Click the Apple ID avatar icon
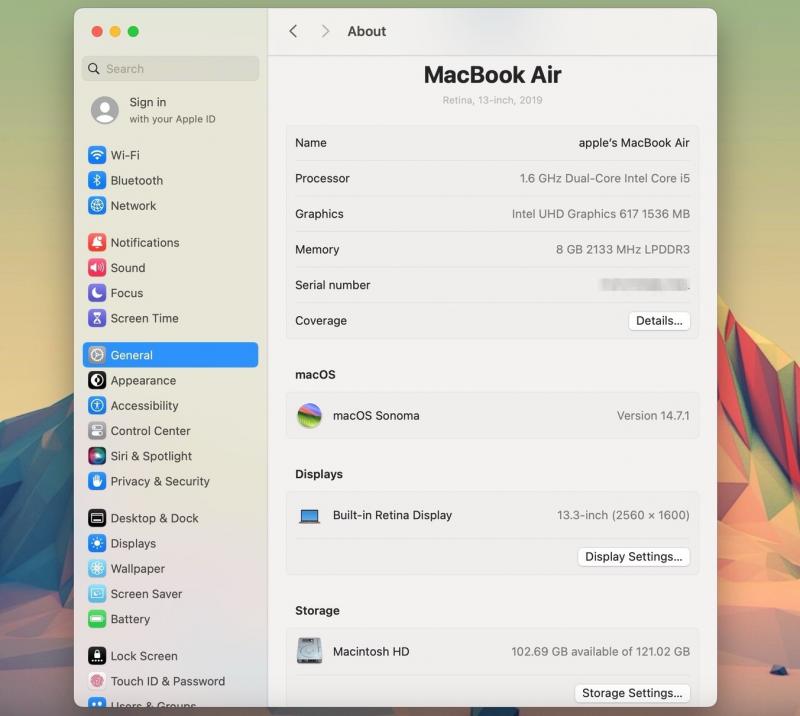Viewport: 800px width, 716px height. 105,110
